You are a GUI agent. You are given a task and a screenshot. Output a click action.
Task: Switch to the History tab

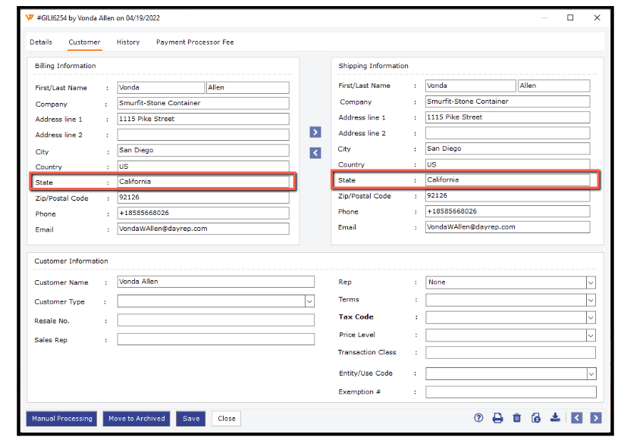pyautogui.click(x=128, y=43)
